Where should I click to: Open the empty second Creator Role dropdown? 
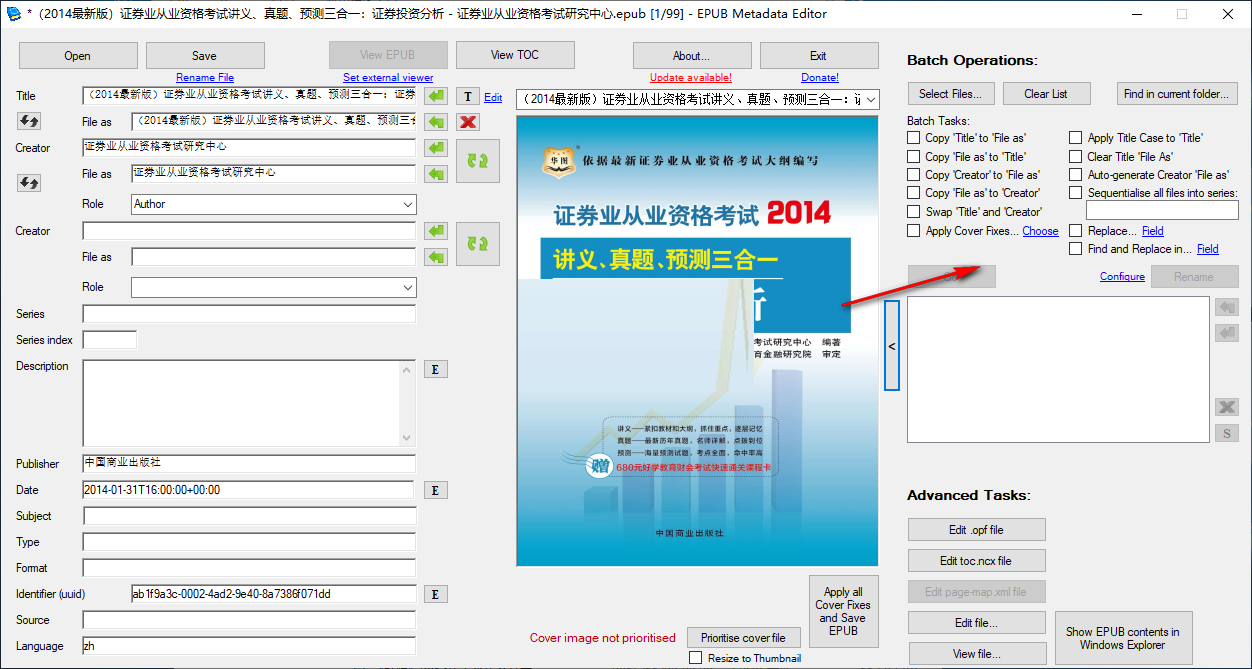pos(274,287)
